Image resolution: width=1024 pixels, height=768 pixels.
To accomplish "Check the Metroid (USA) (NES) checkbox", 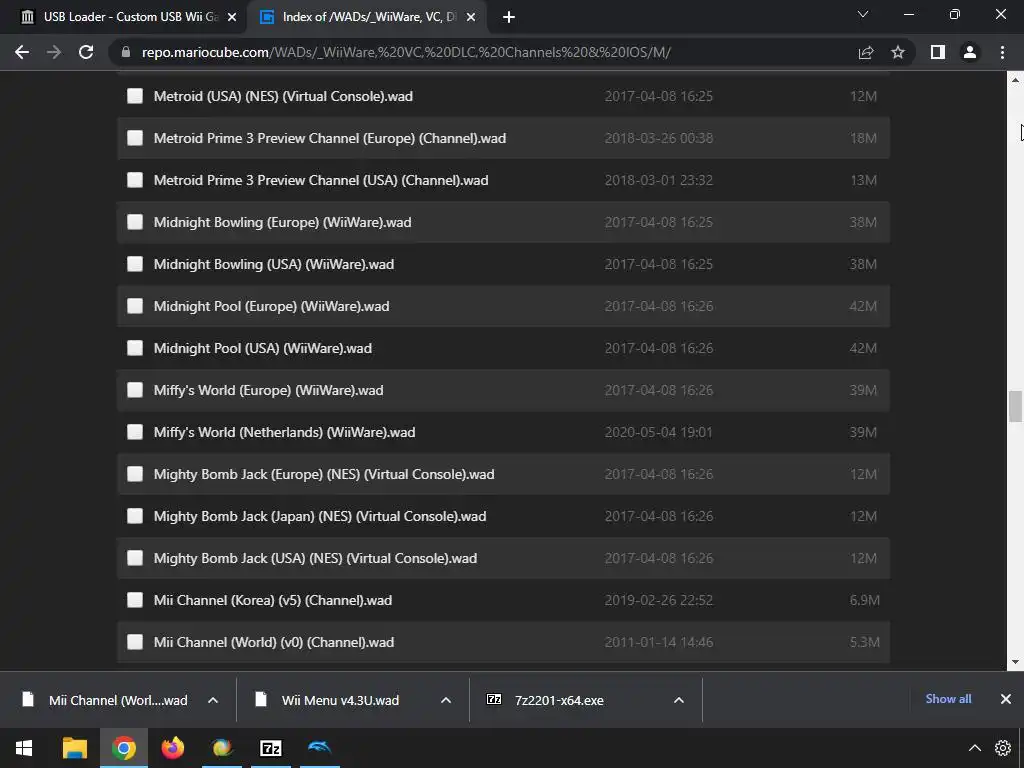I will point(135,96).
